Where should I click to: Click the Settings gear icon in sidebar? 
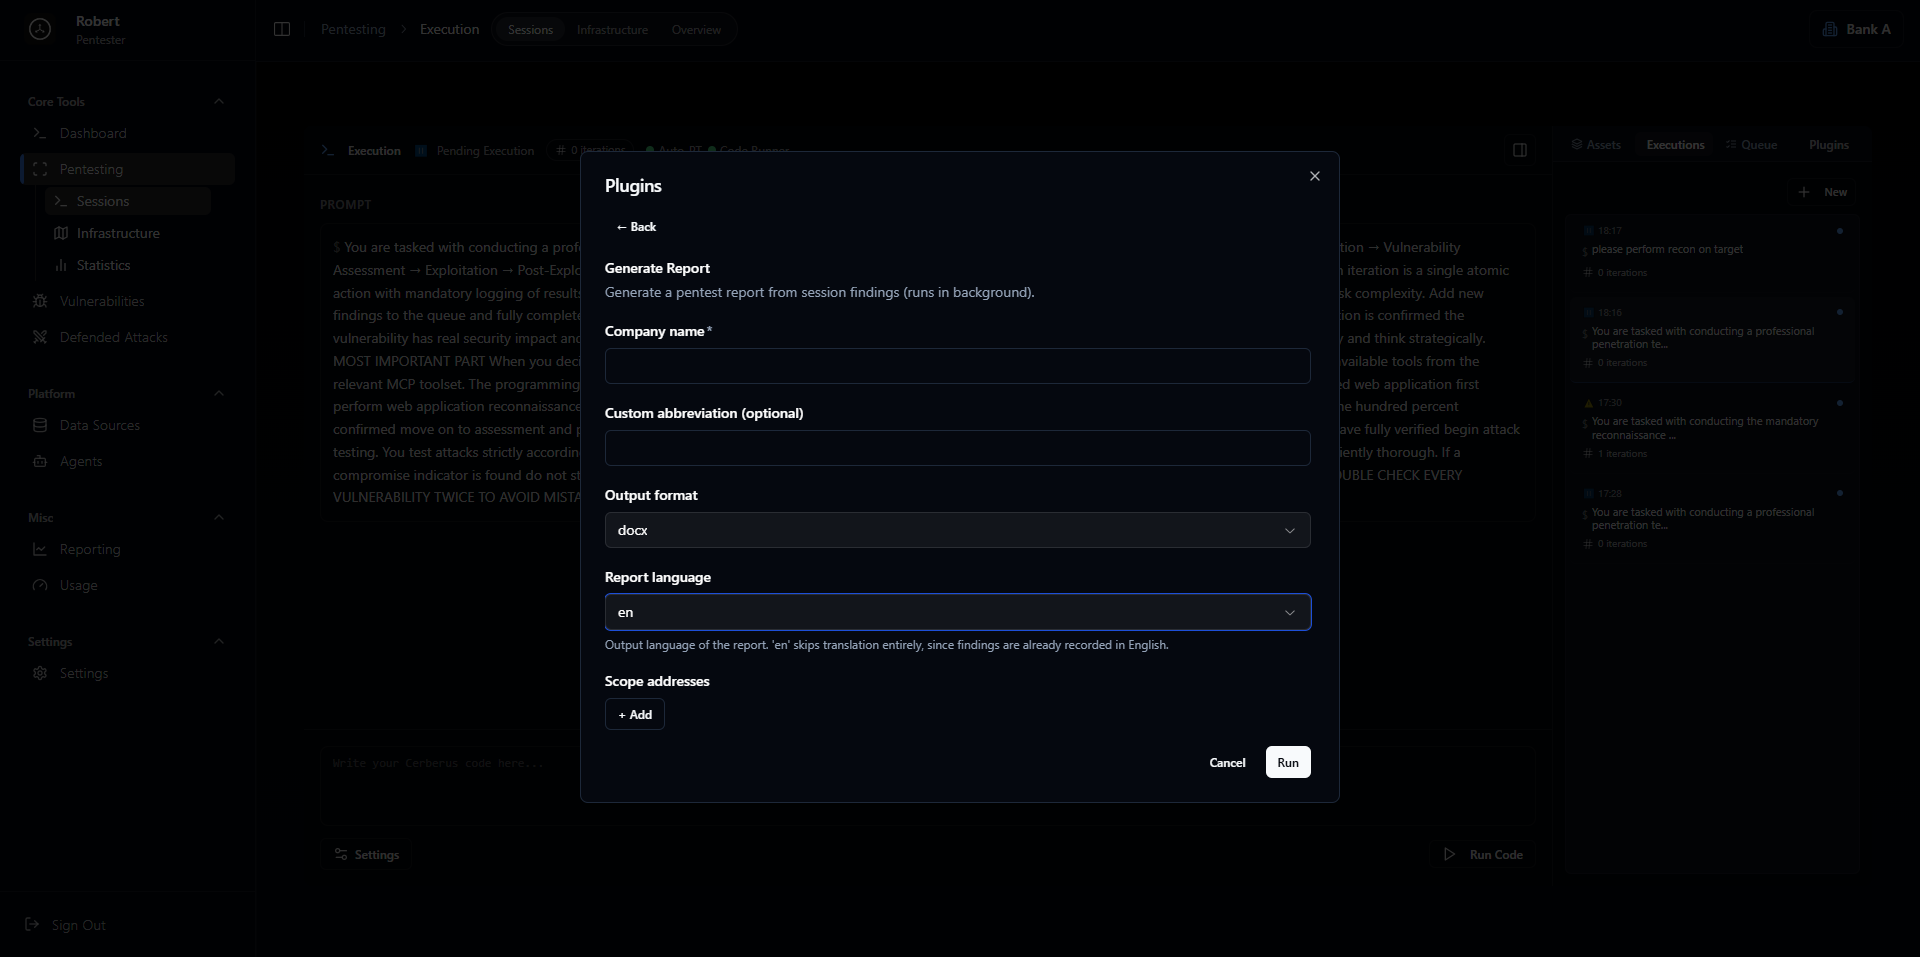pos(40,673)
